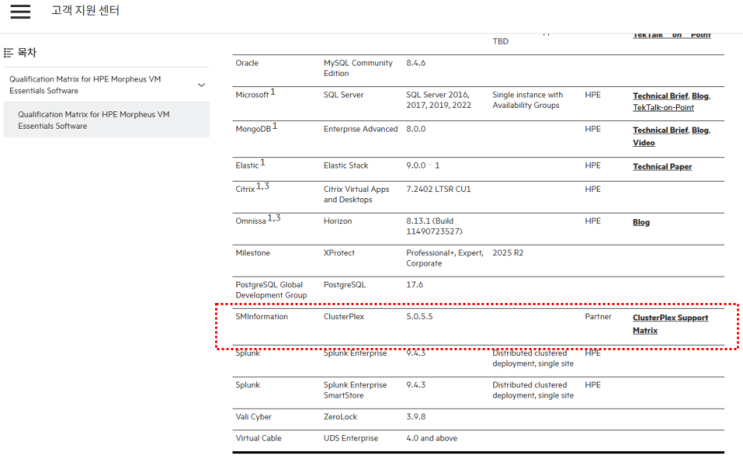Click the 고객 지원 센터 header title

pos(85,11)
